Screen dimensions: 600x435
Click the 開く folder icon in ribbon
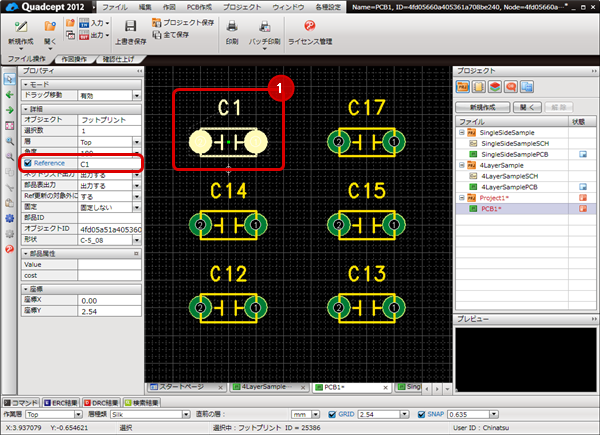point(50,26)
